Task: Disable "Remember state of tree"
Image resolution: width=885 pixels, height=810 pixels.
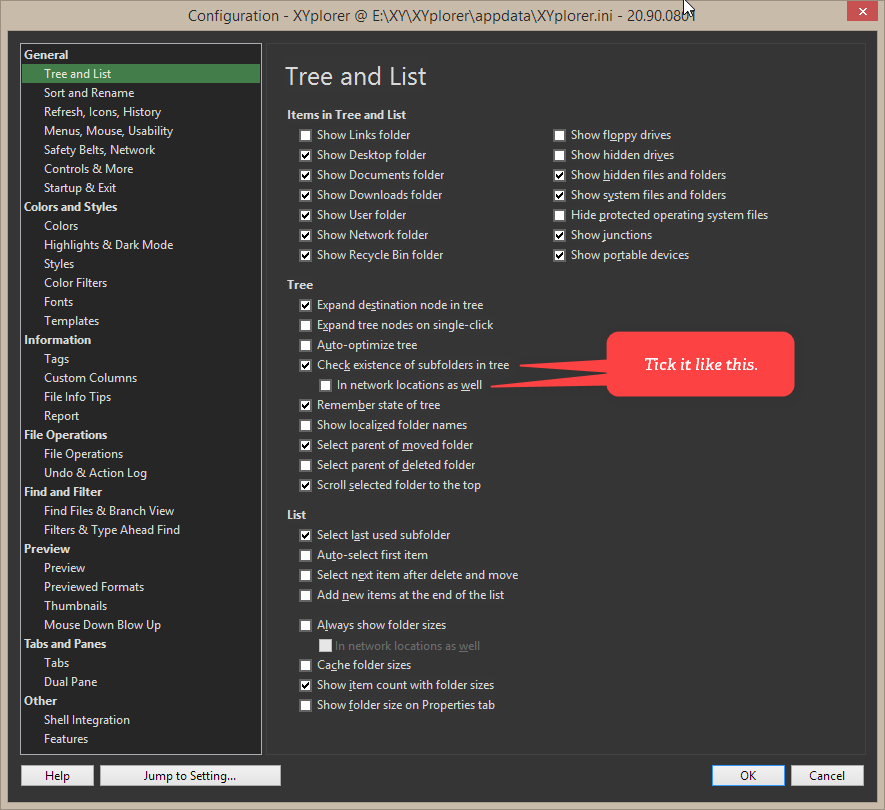Action: coord(305,404)
